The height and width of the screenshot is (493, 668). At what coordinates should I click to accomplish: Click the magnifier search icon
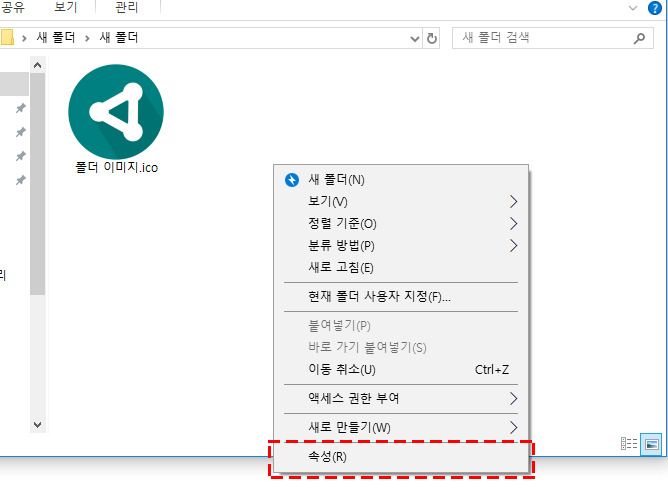point(639,38)
